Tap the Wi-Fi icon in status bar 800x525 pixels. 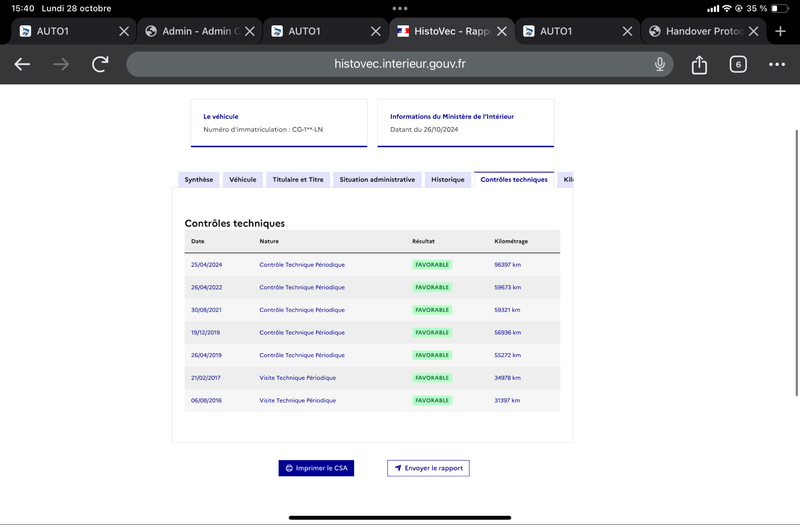[x=727, y=8]
